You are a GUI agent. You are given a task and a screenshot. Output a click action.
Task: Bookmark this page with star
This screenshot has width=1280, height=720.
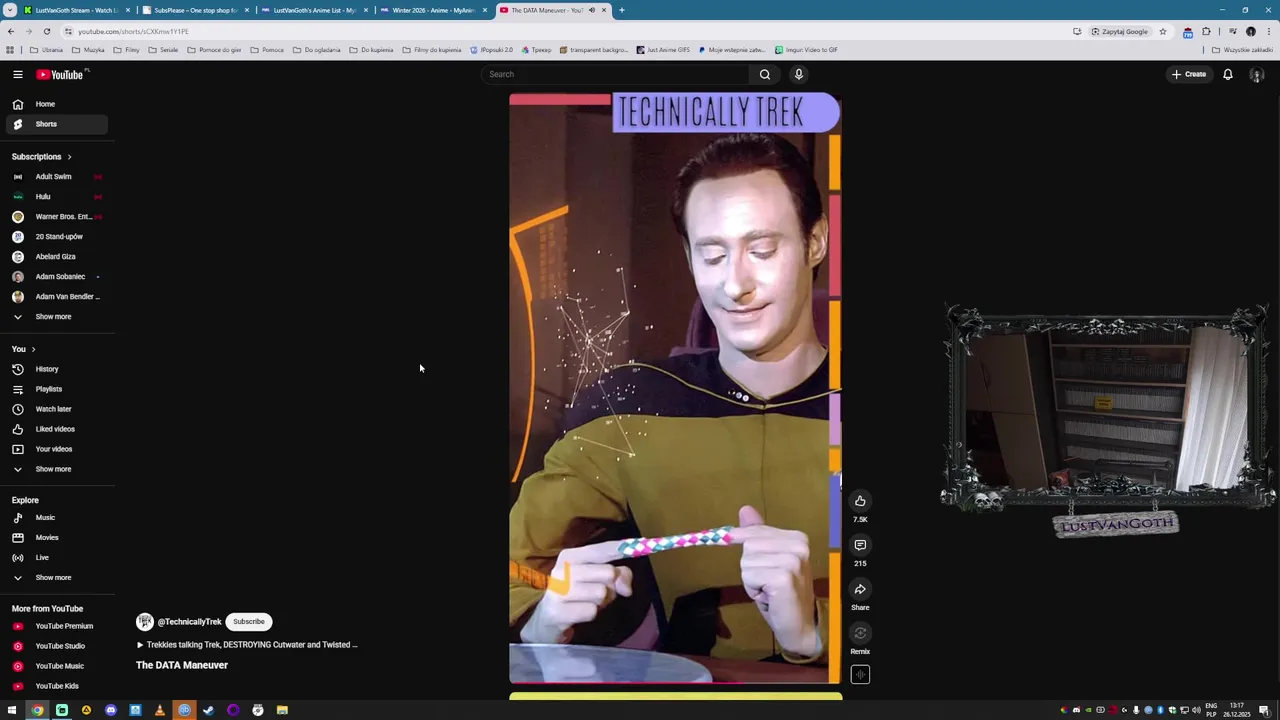tap(1162, 31)
